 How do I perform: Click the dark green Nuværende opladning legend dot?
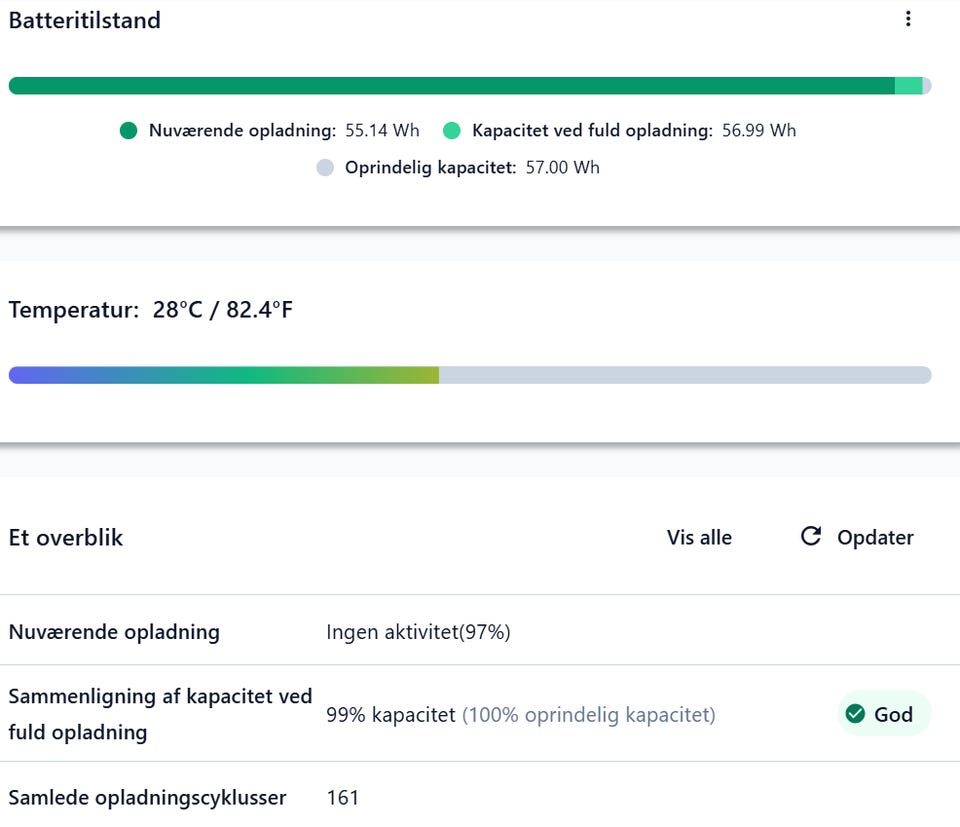128,131
